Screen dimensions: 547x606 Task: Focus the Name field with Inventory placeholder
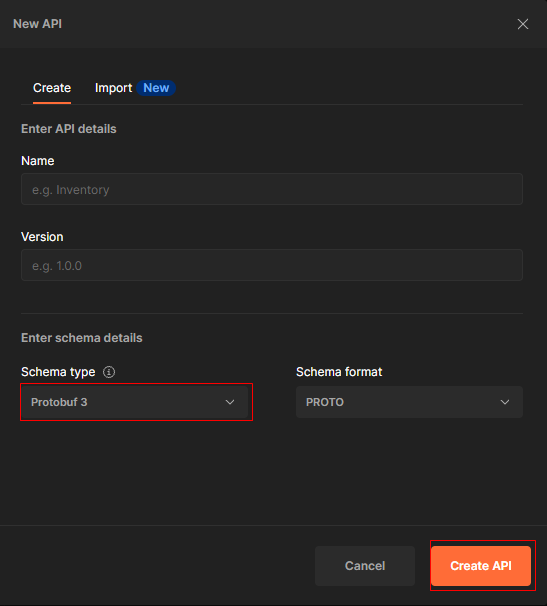[x=272, y=189]
